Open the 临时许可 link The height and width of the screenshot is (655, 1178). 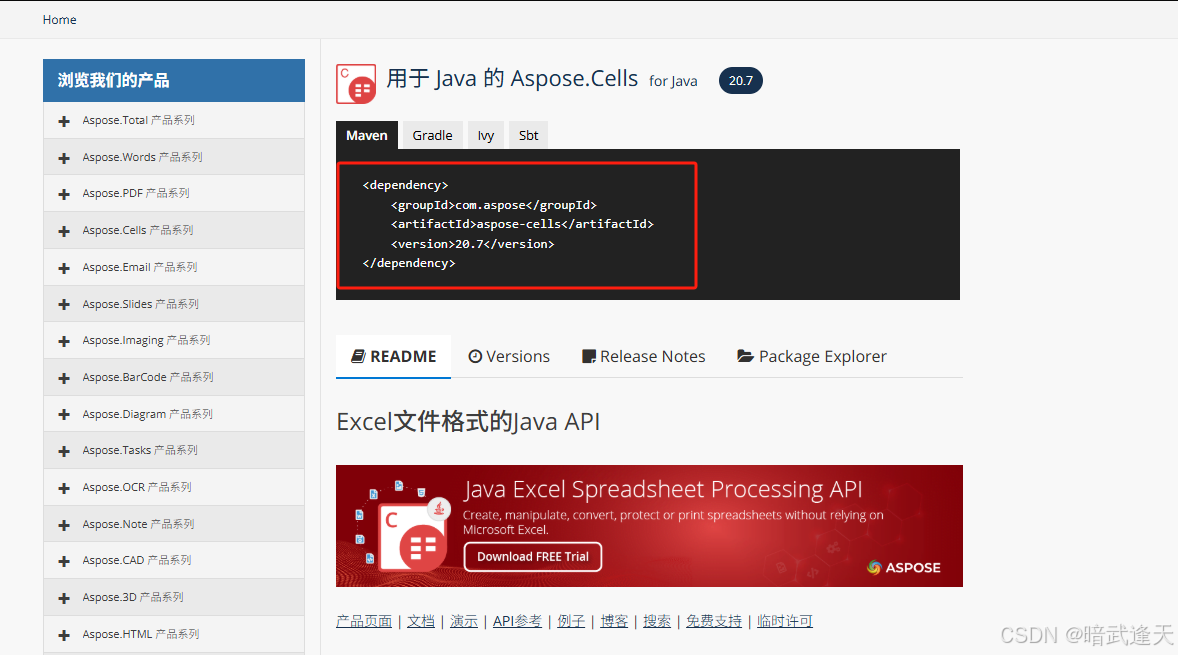click(x=784, y=621)
